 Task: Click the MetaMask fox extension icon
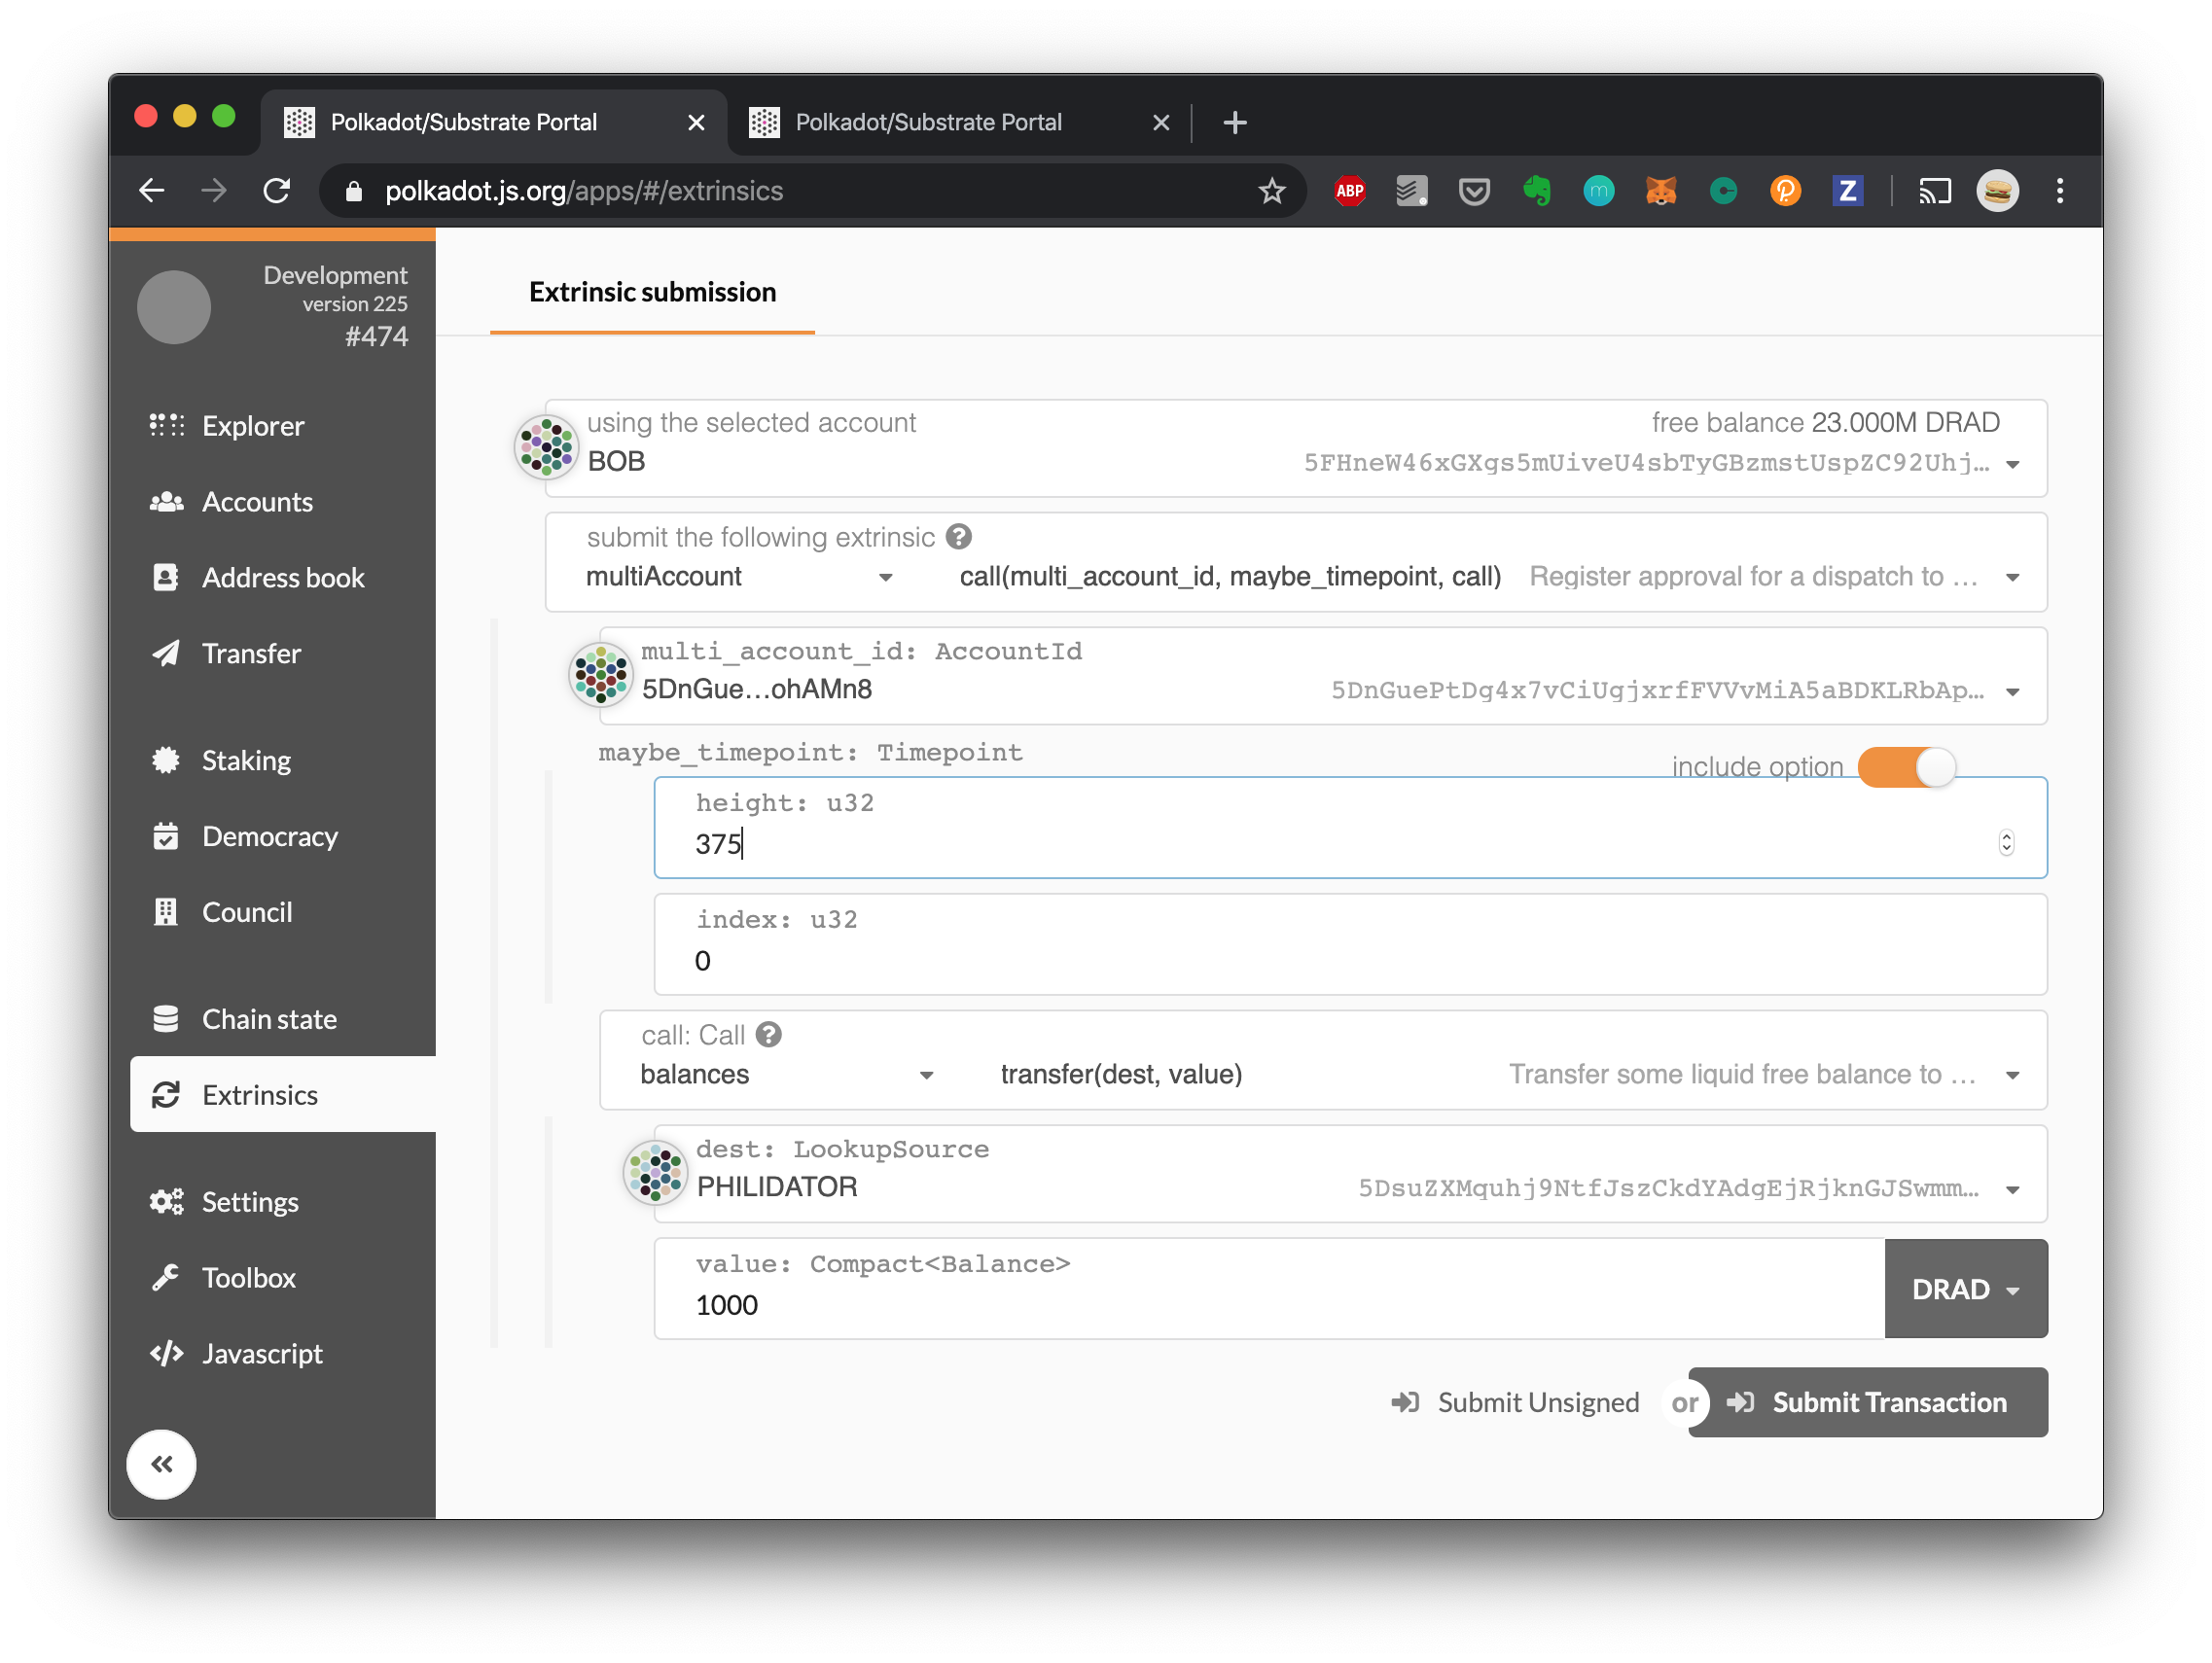1661,191
